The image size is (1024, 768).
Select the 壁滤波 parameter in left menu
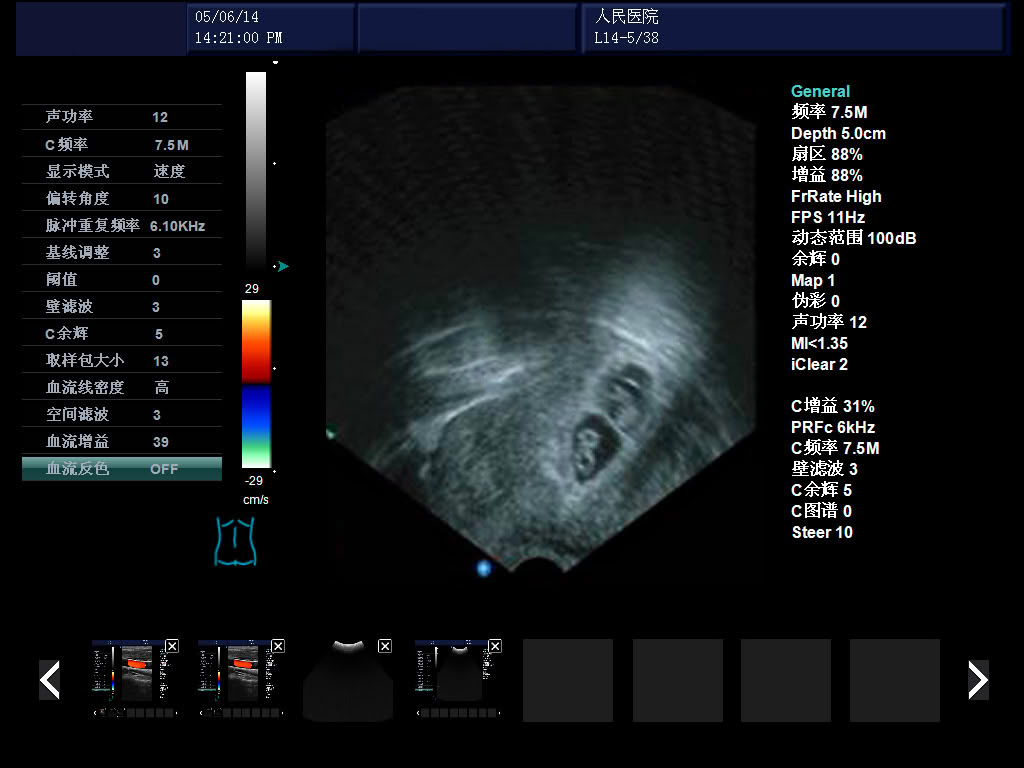pos(122,306)
